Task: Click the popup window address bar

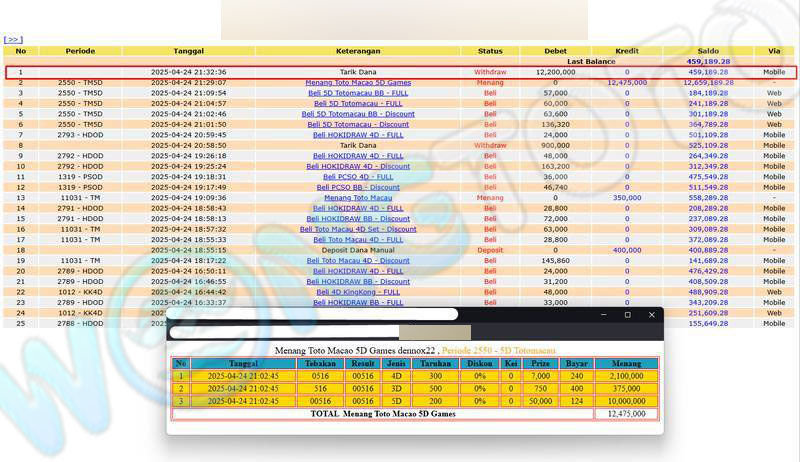Action: (312, 315)
